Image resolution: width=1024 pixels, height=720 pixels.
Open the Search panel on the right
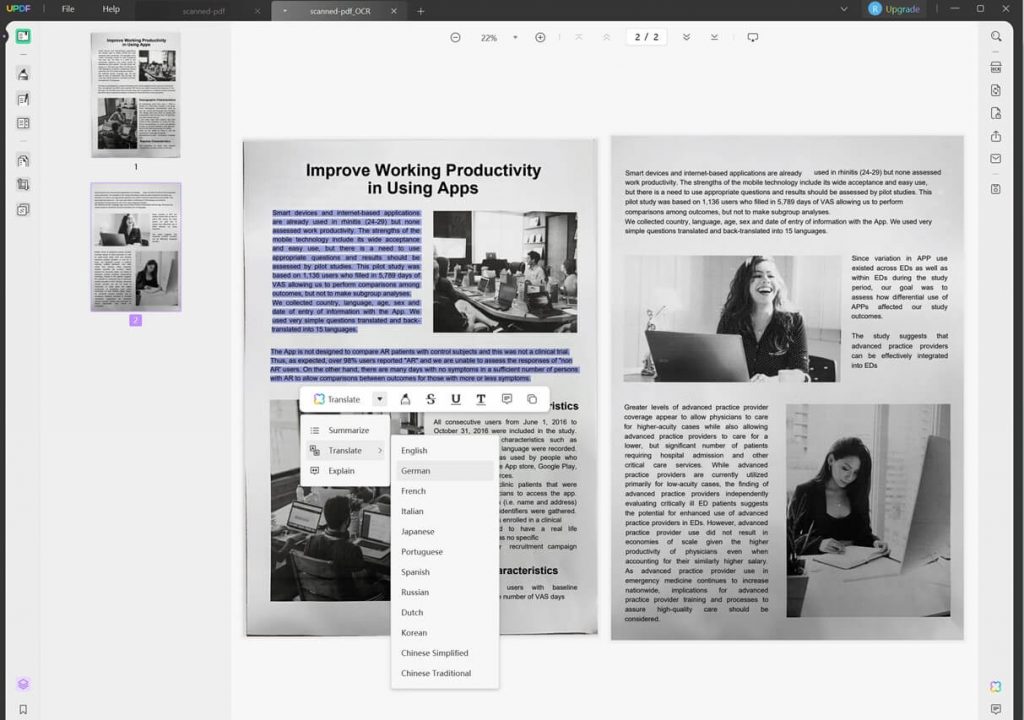click(995, 36)
